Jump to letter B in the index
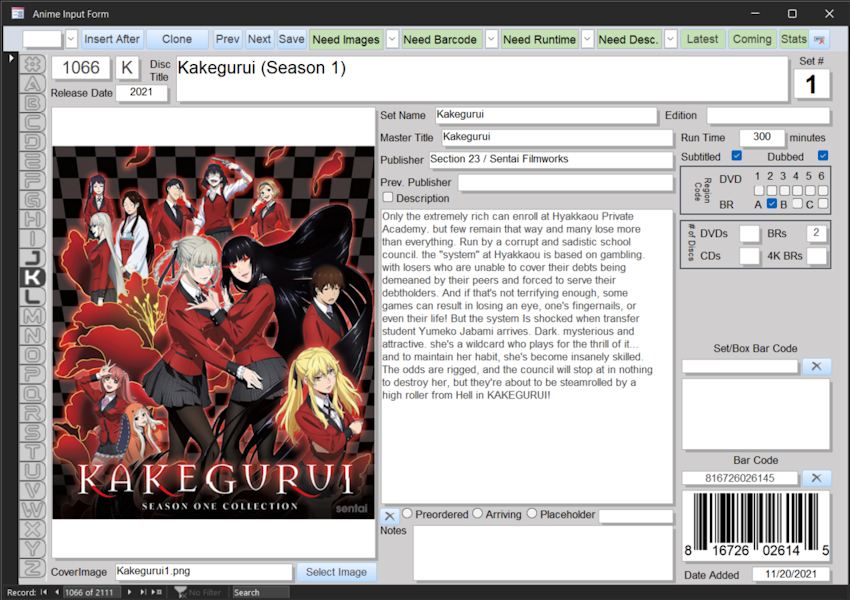Screen dimensions: 850x600 32,103
